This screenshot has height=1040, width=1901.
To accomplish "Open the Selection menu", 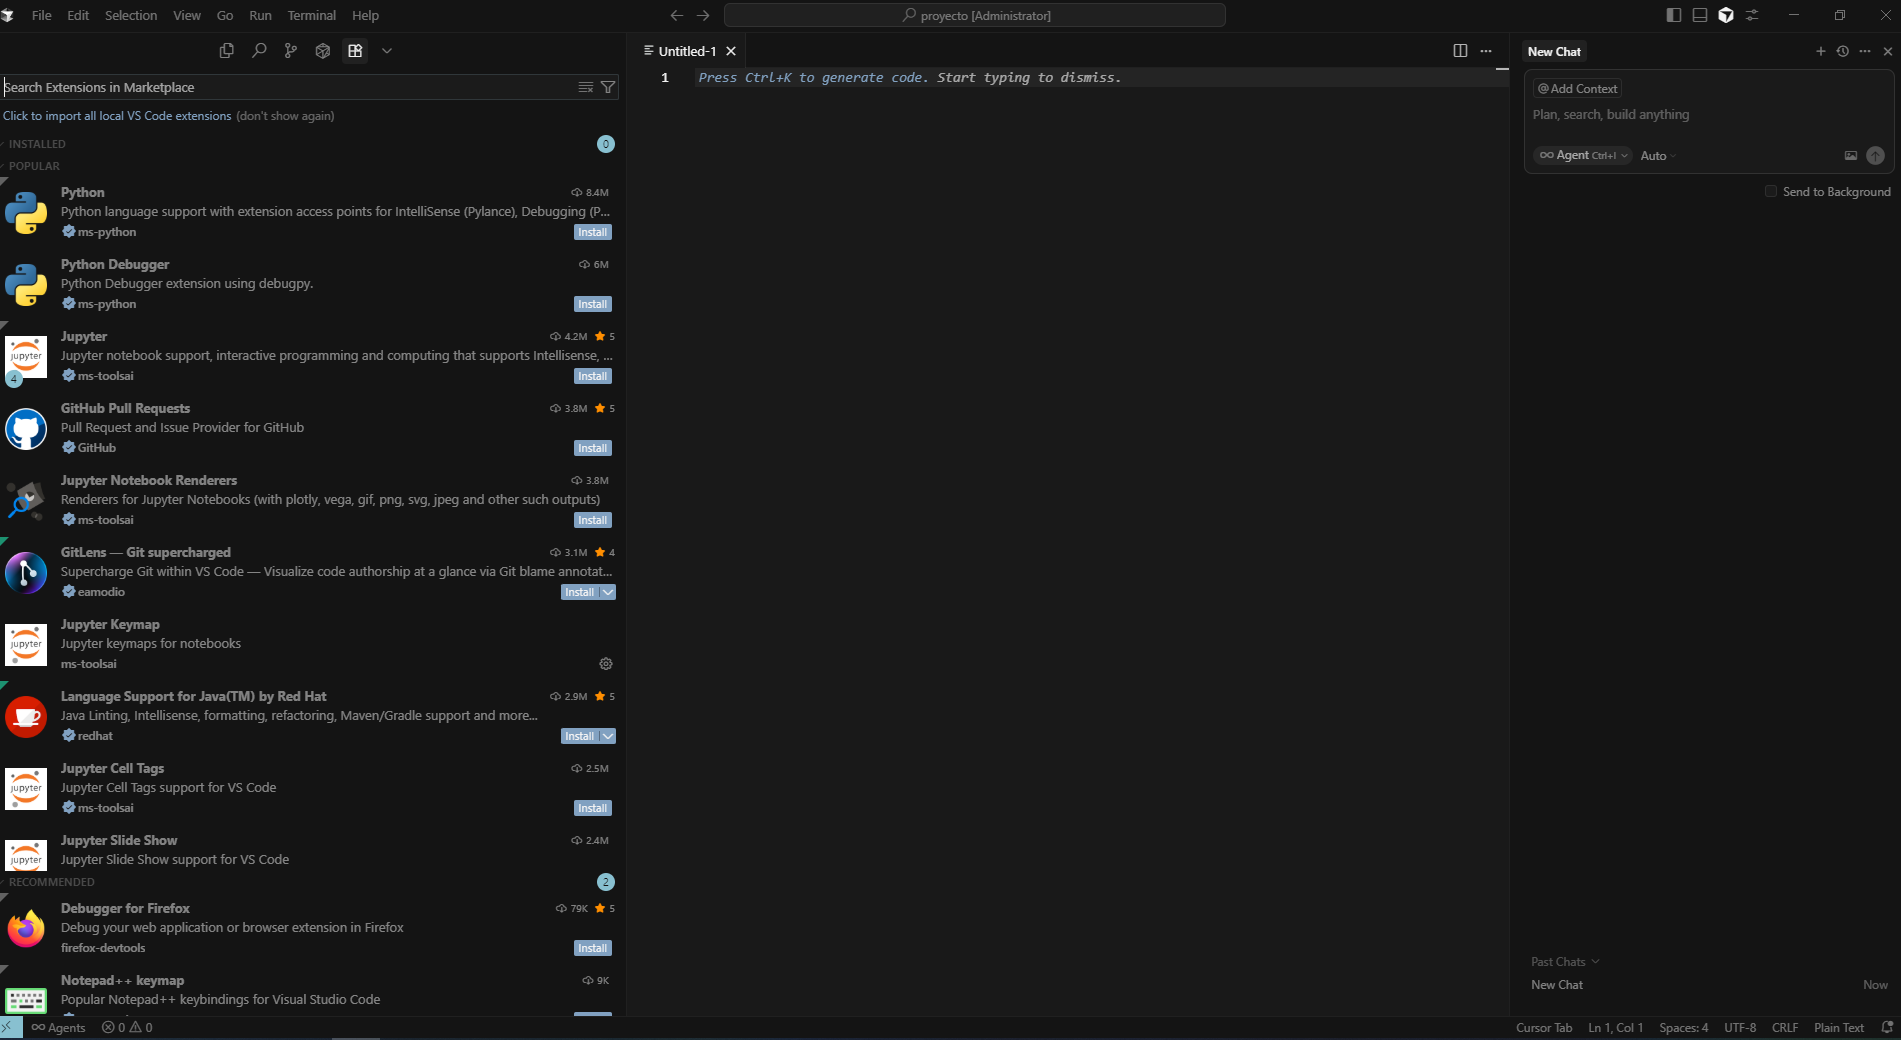I will [x=131, y=15].
